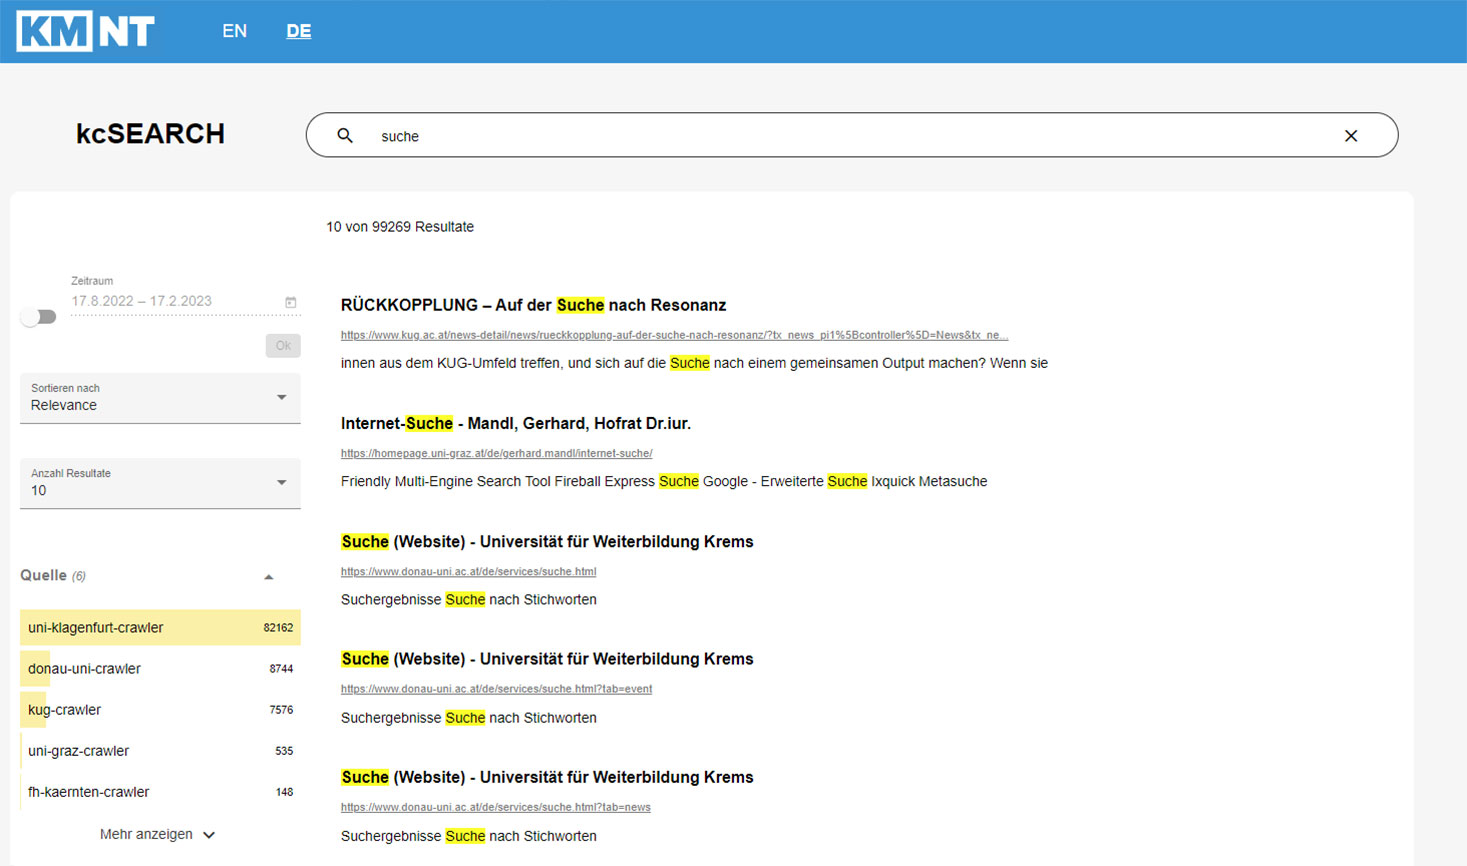Open the donau-uni suche.html?tab=event URL
Image resolution: width=1467 pixels, height=866 pixels.
click(x=496, y=689)
